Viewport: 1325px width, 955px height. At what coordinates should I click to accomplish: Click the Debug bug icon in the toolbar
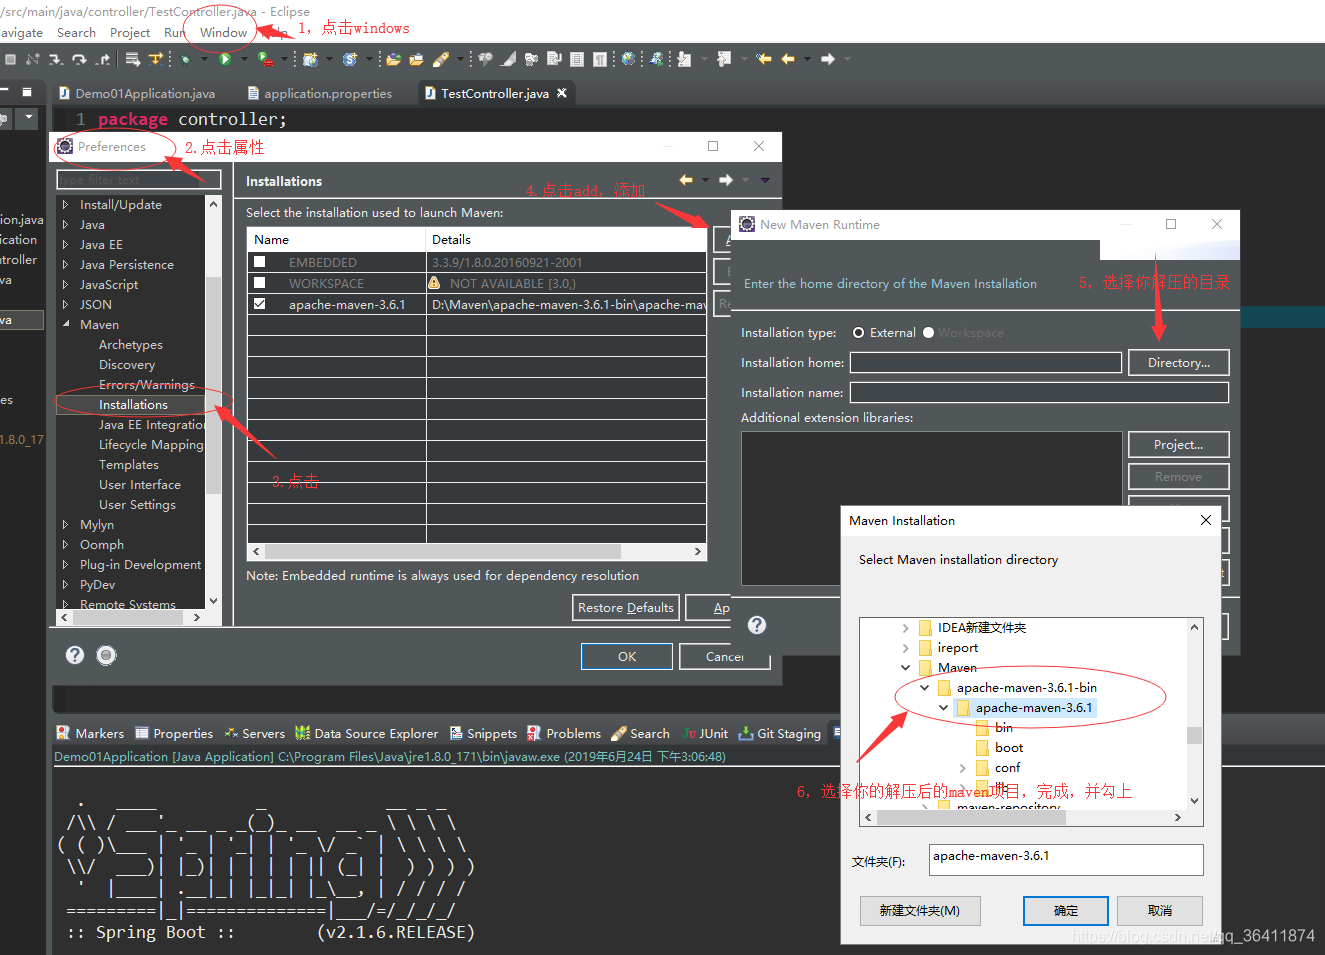[186, 59]
